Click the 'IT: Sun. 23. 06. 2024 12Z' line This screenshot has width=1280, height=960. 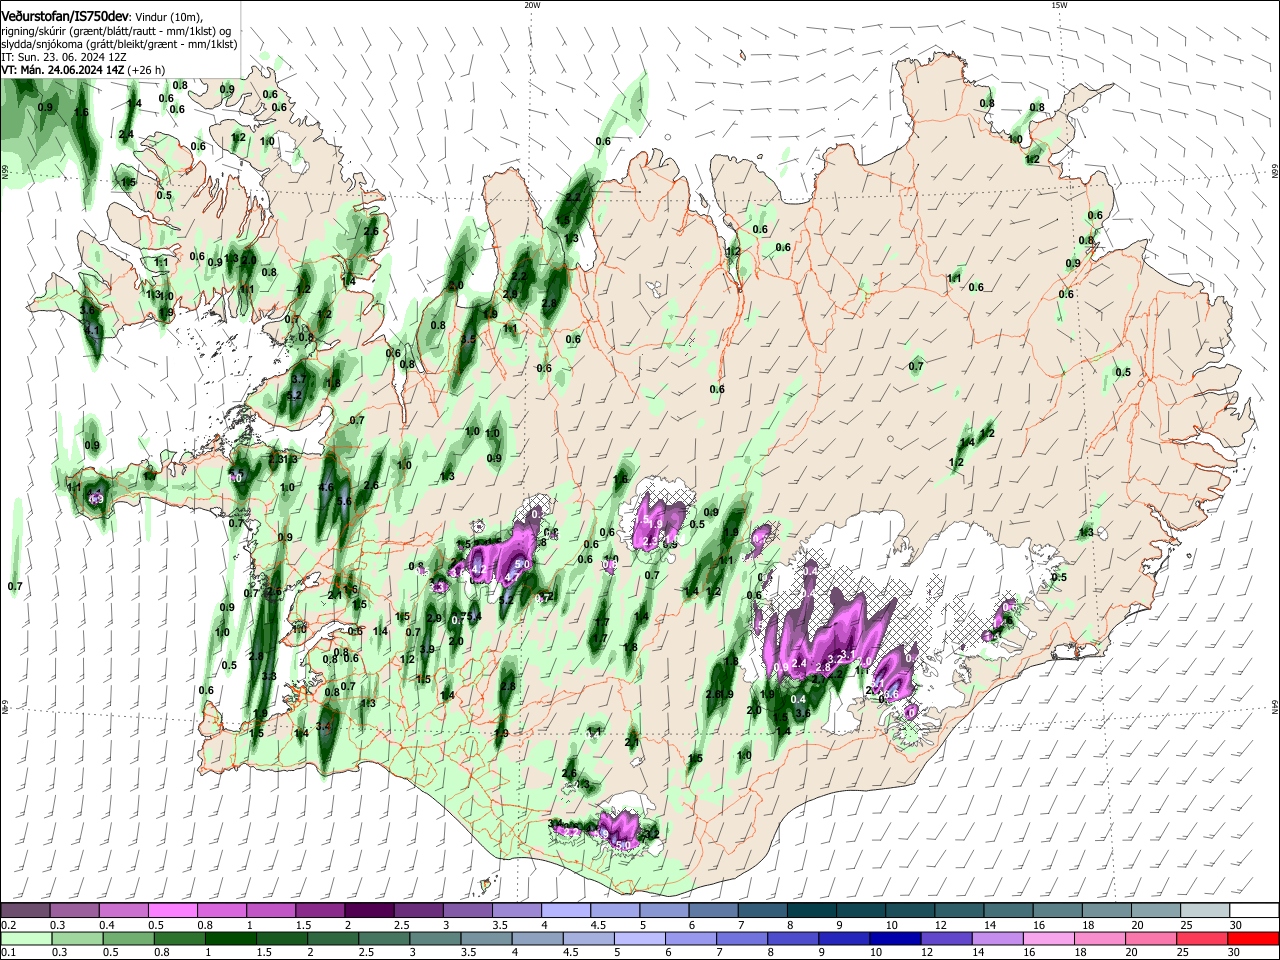click(x=63, y=57)
